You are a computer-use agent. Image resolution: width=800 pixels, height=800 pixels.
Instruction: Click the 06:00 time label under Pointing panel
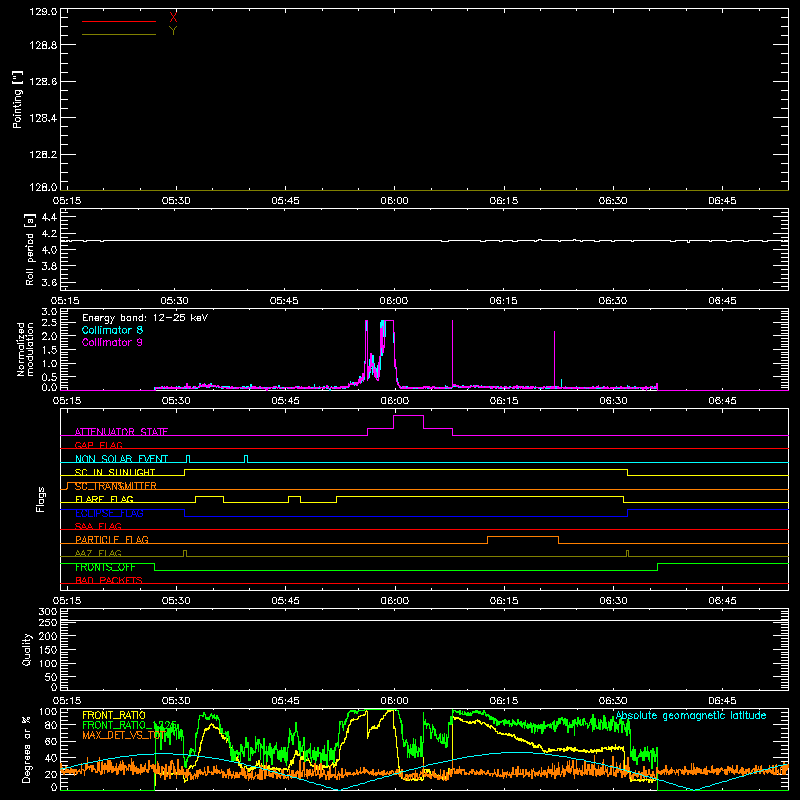point(394,201)
